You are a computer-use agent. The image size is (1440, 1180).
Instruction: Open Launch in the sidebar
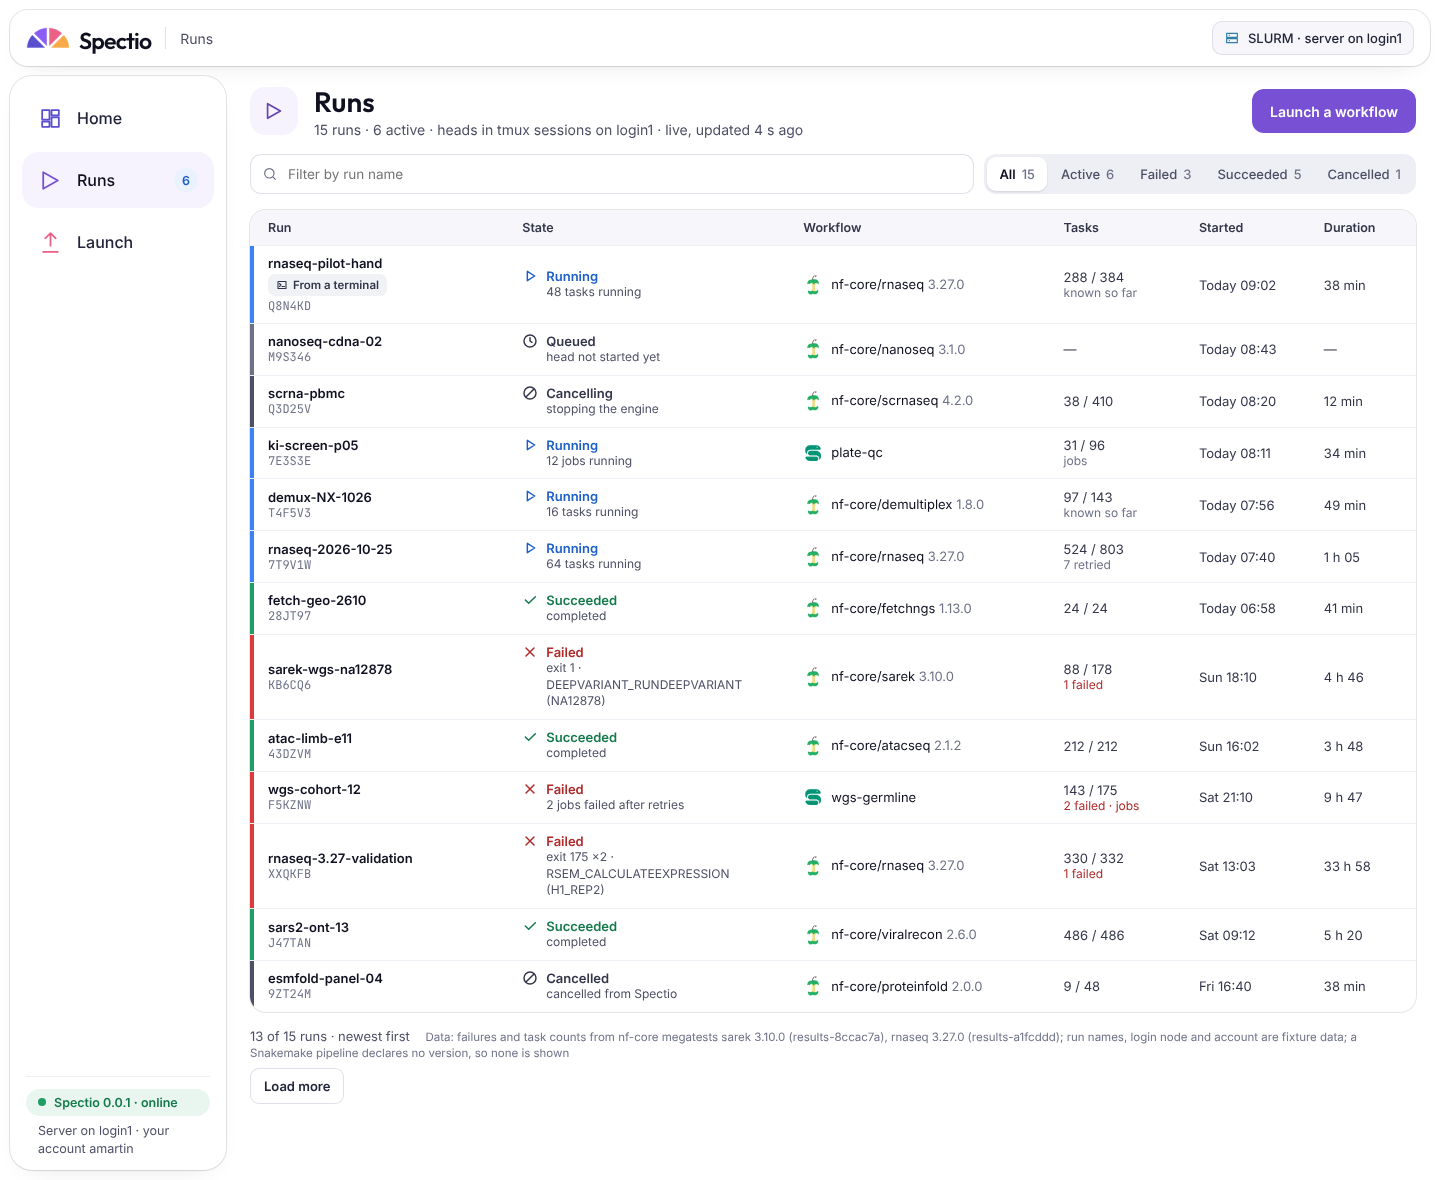pyautogui.click(x=118, y=242)
